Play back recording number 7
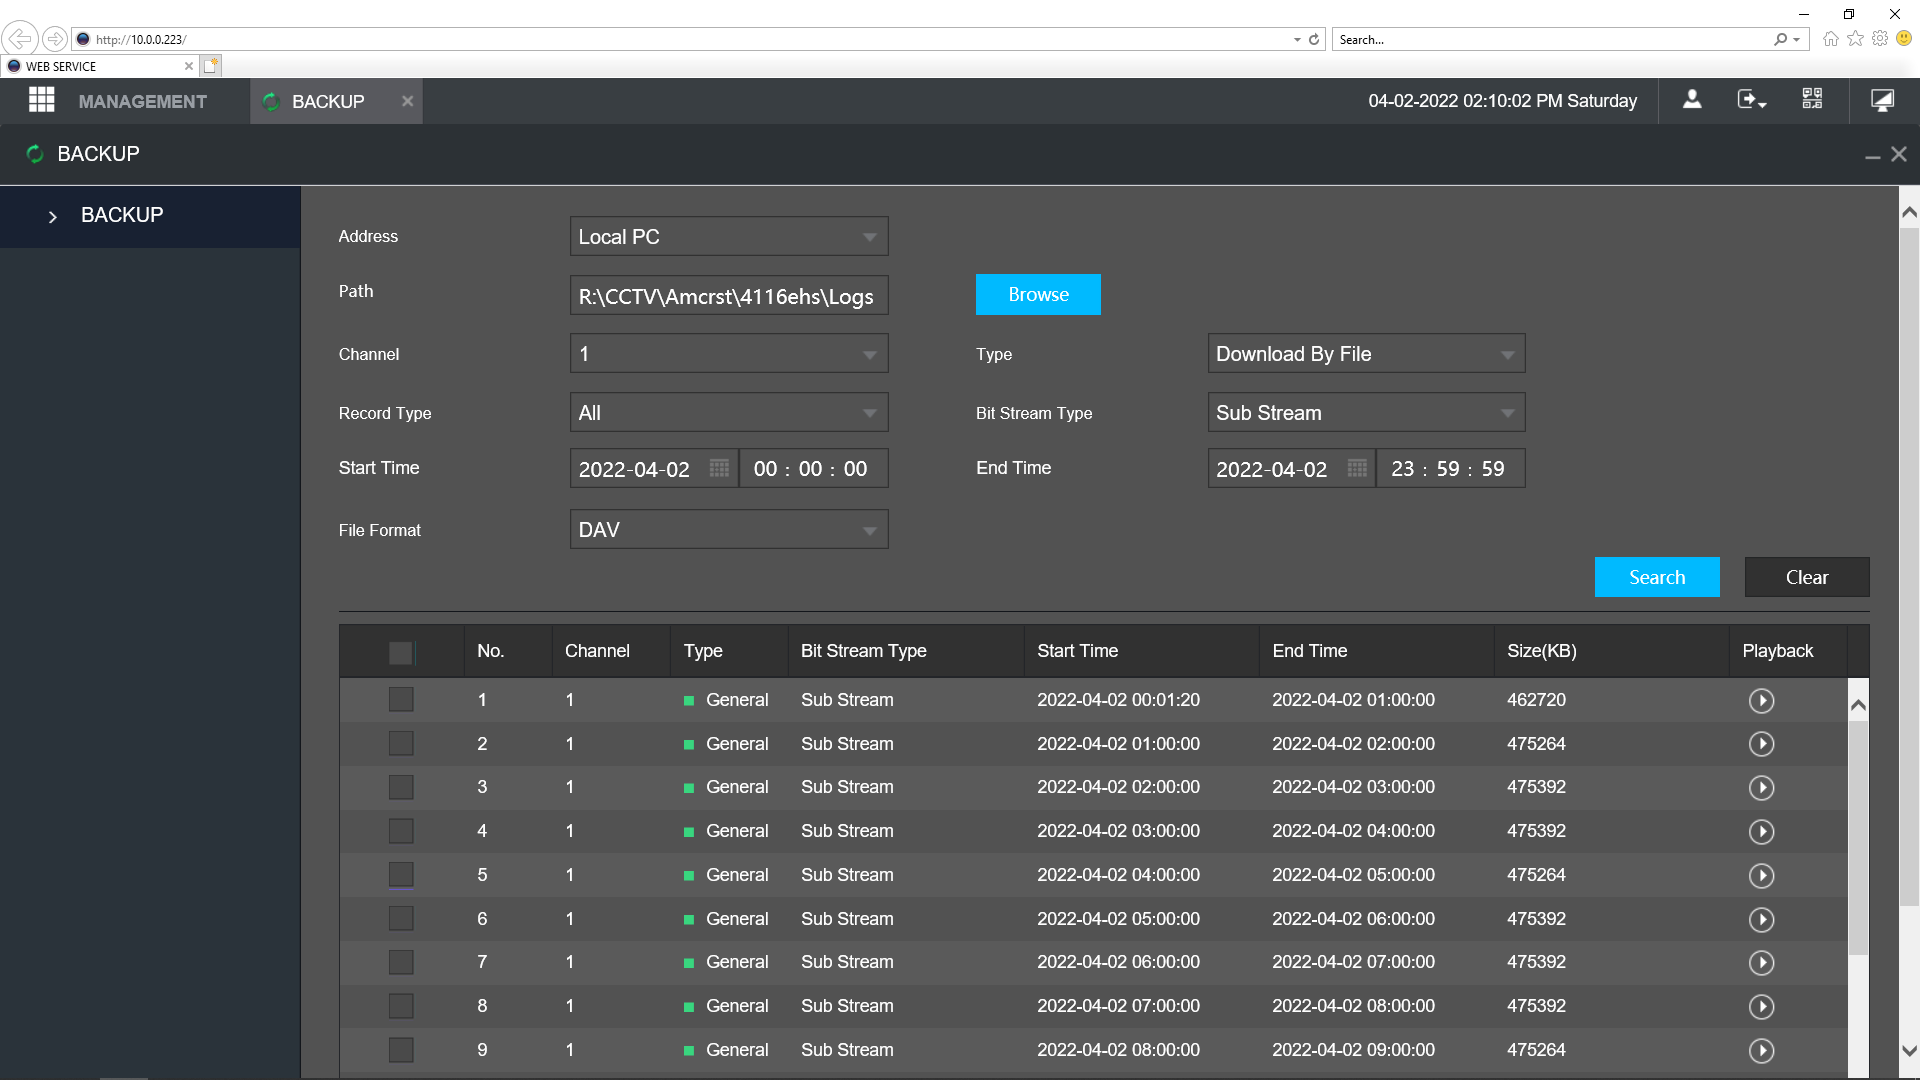Image resolution: width=1920 pixels, height=1080 pixels. [1761, 963]
